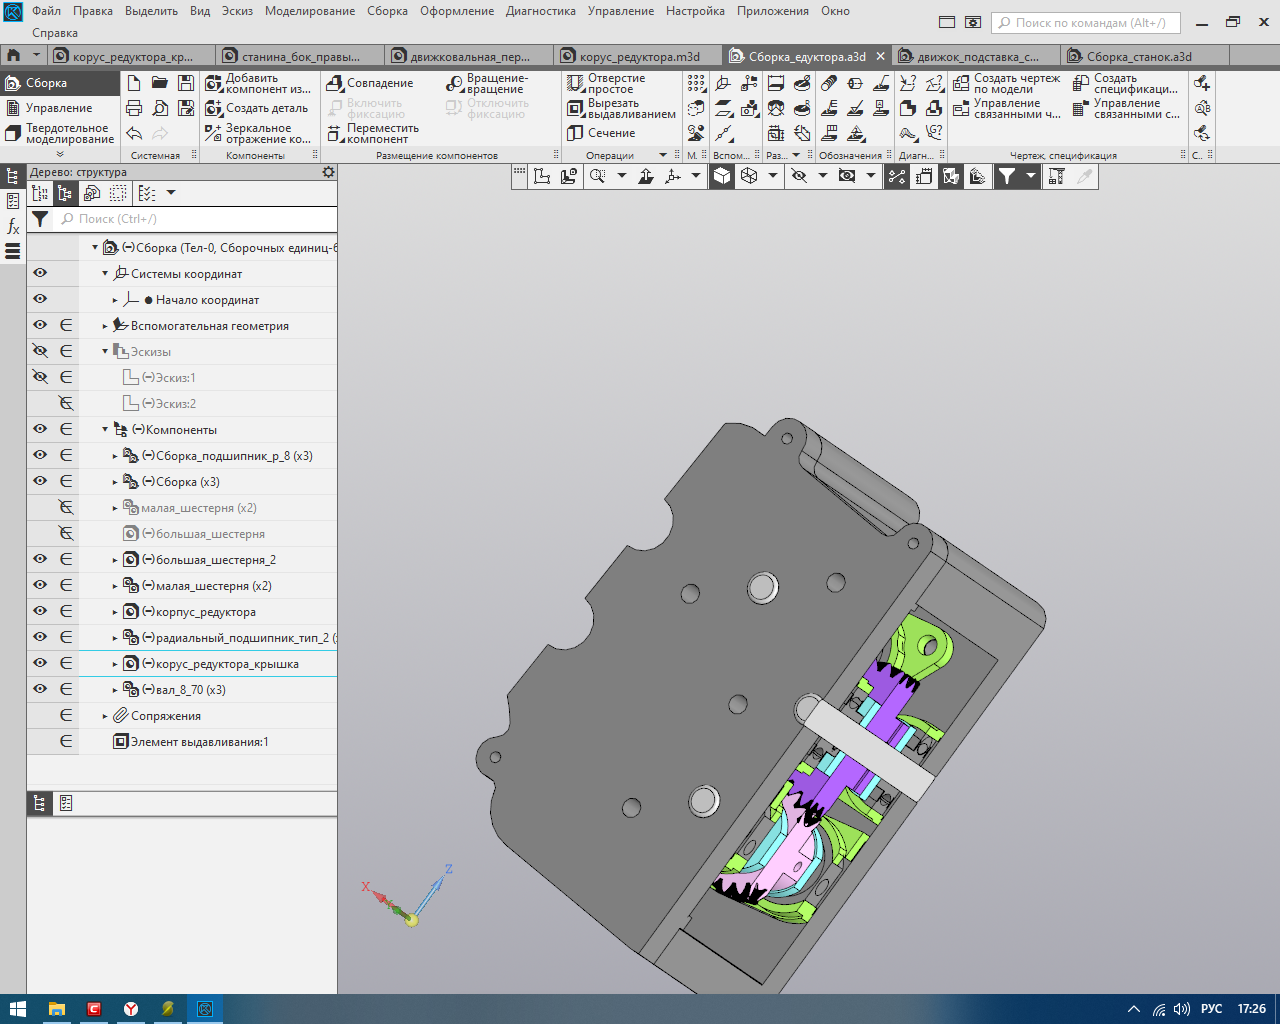Open the Моделирование menu

[x=309, y=11]
